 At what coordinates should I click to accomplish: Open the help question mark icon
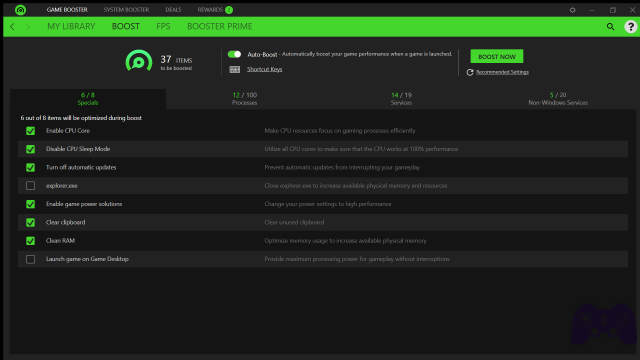pos(631,27)
